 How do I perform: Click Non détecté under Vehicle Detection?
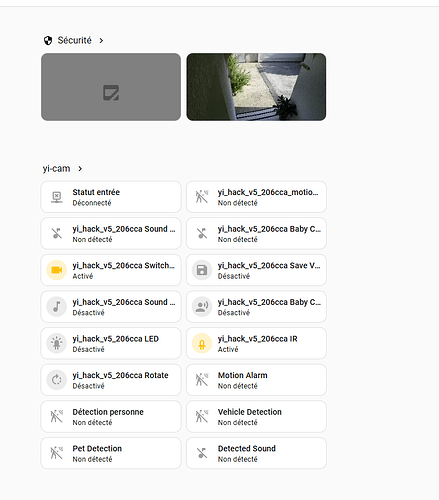pyautogui.click(x=238, y=423)
